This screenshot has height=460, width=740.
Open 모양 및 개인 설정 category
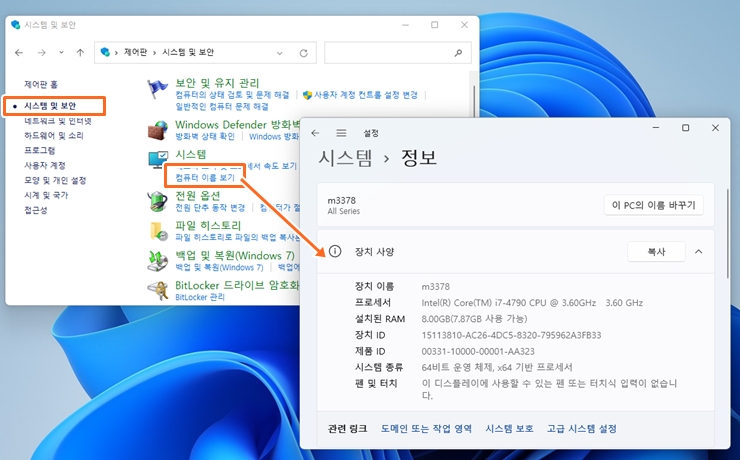pyautogui.click(x=55, y=180)
